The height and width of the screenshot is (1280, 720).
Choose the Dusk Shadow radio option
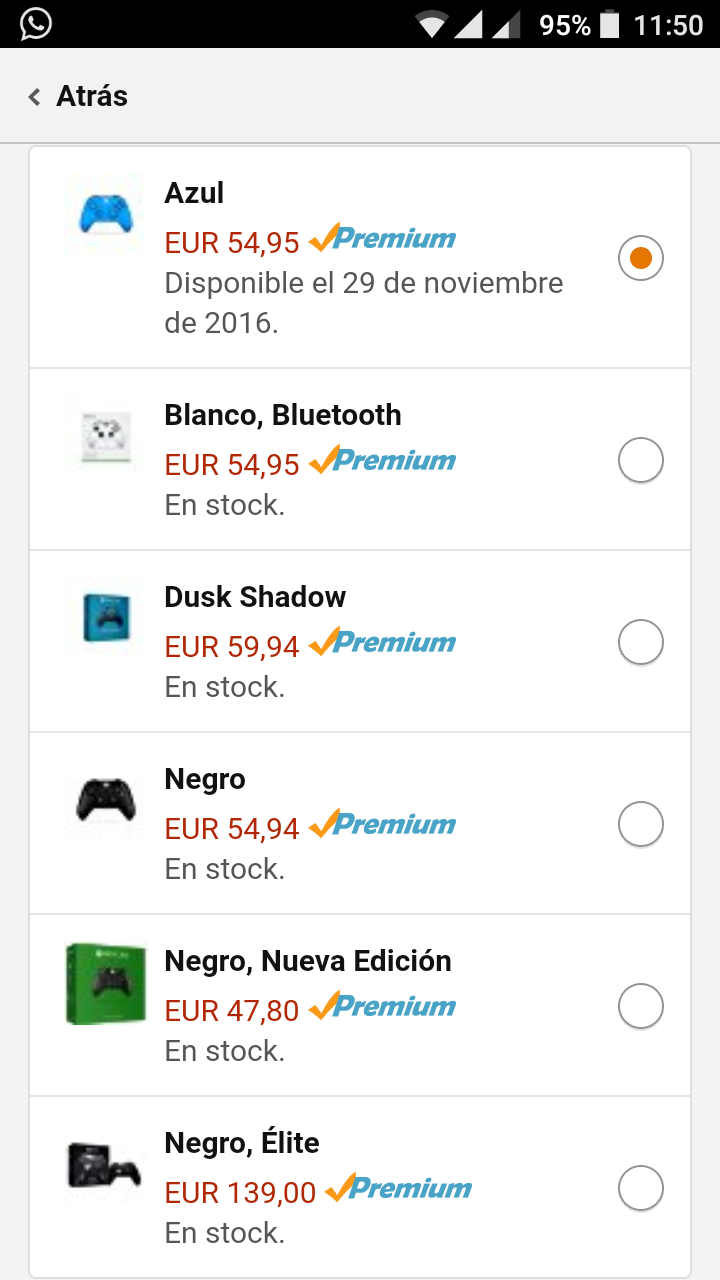[641, 642]
